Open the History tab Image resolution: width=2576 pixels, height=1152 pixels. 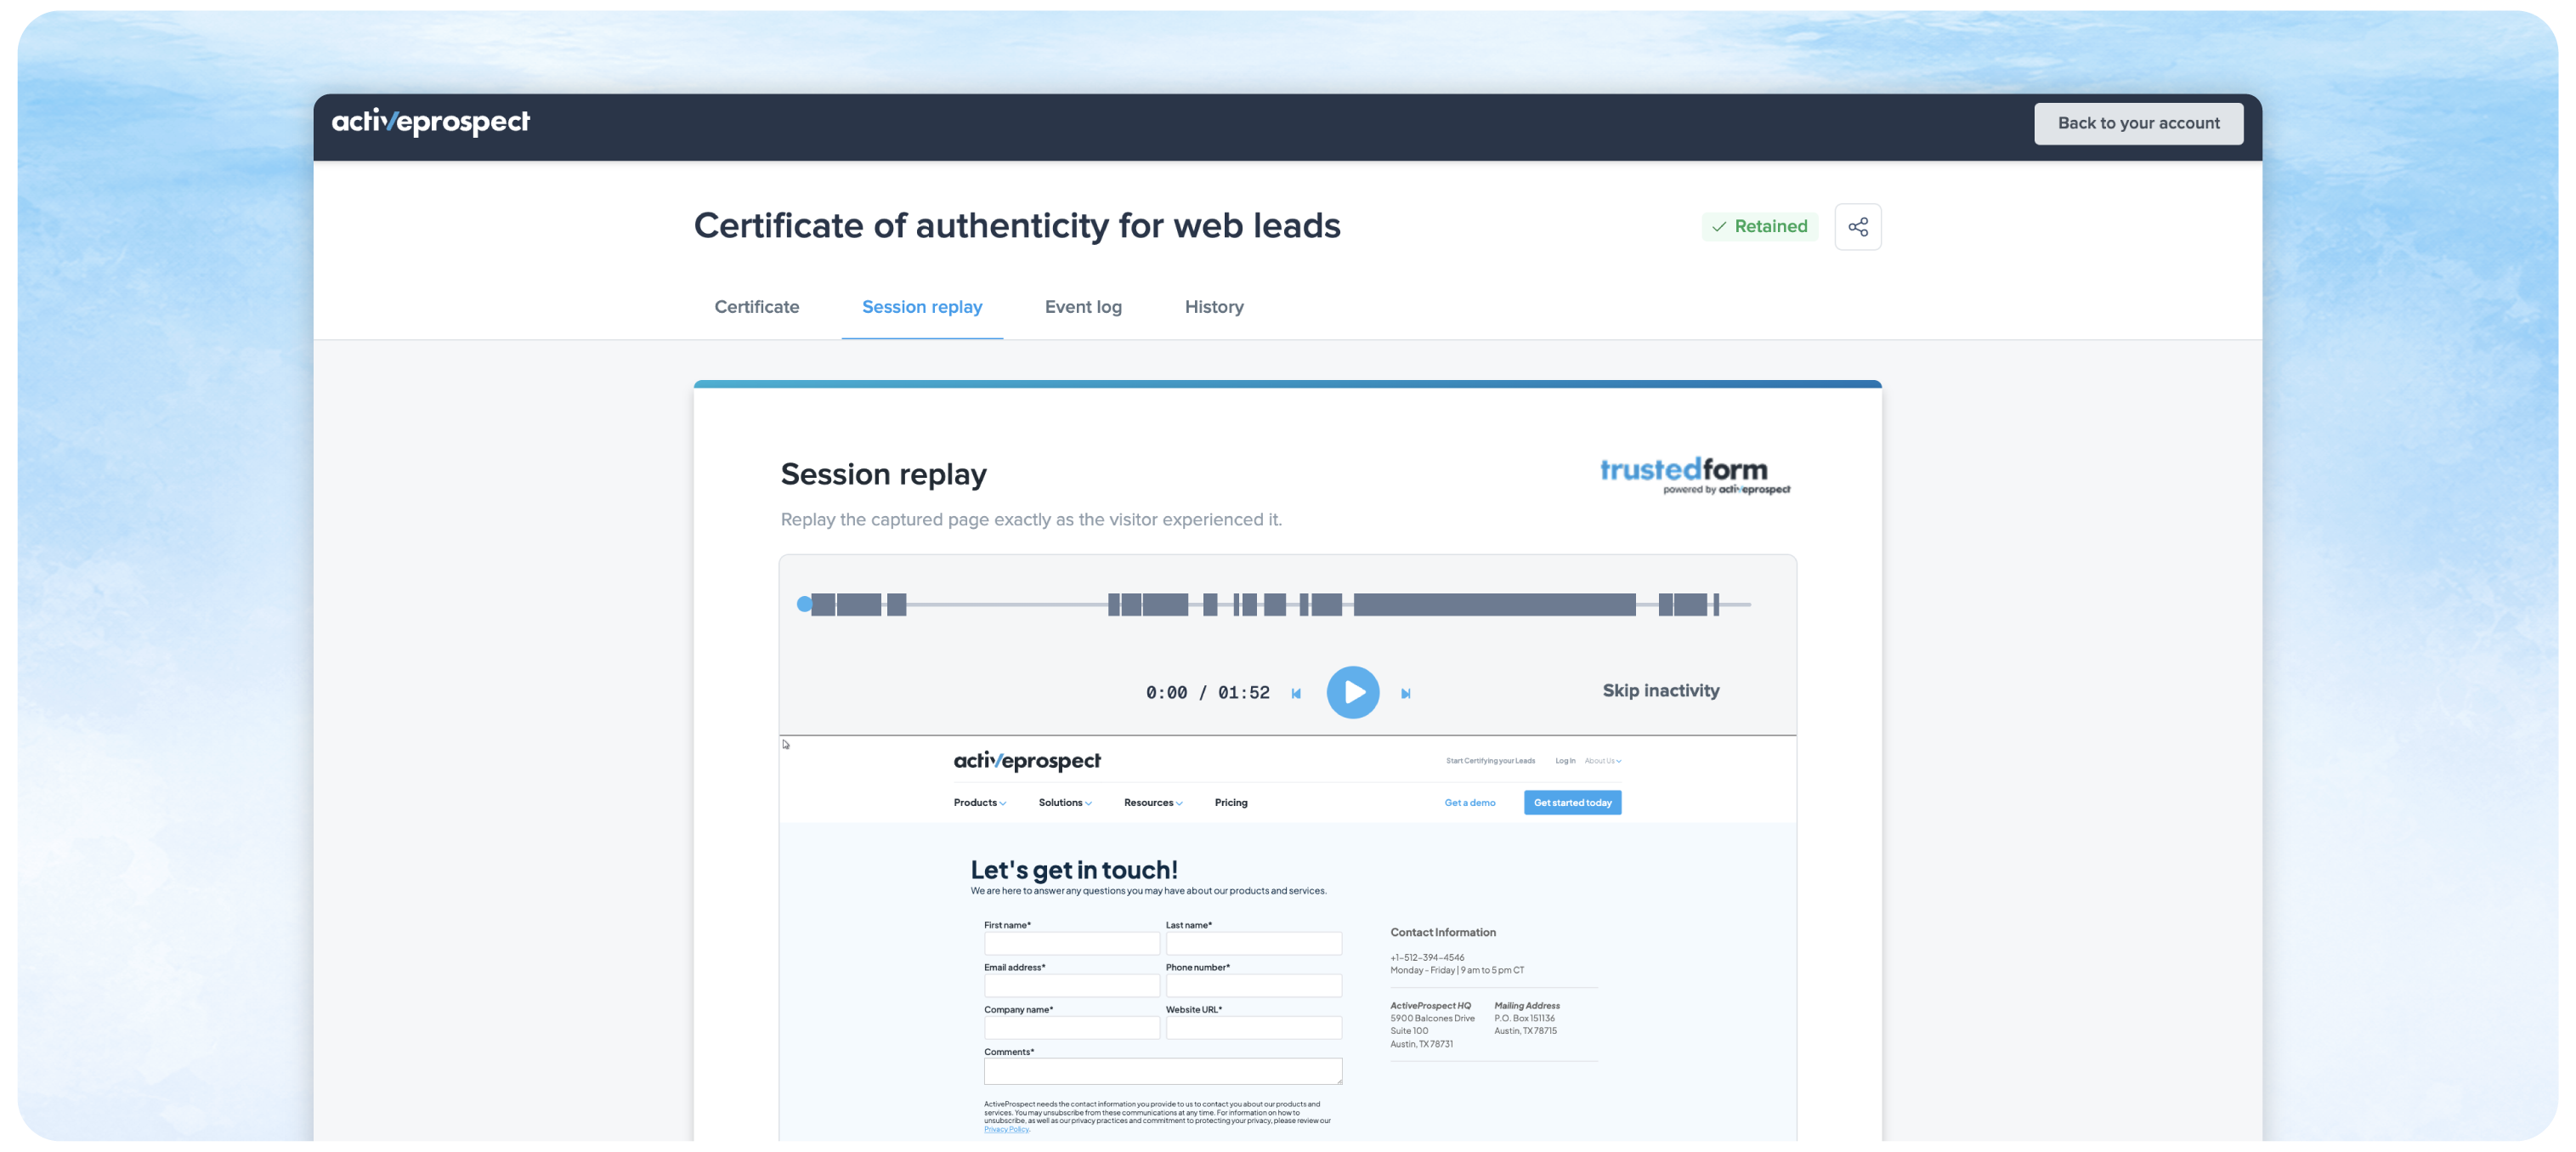coord(1214,307)
